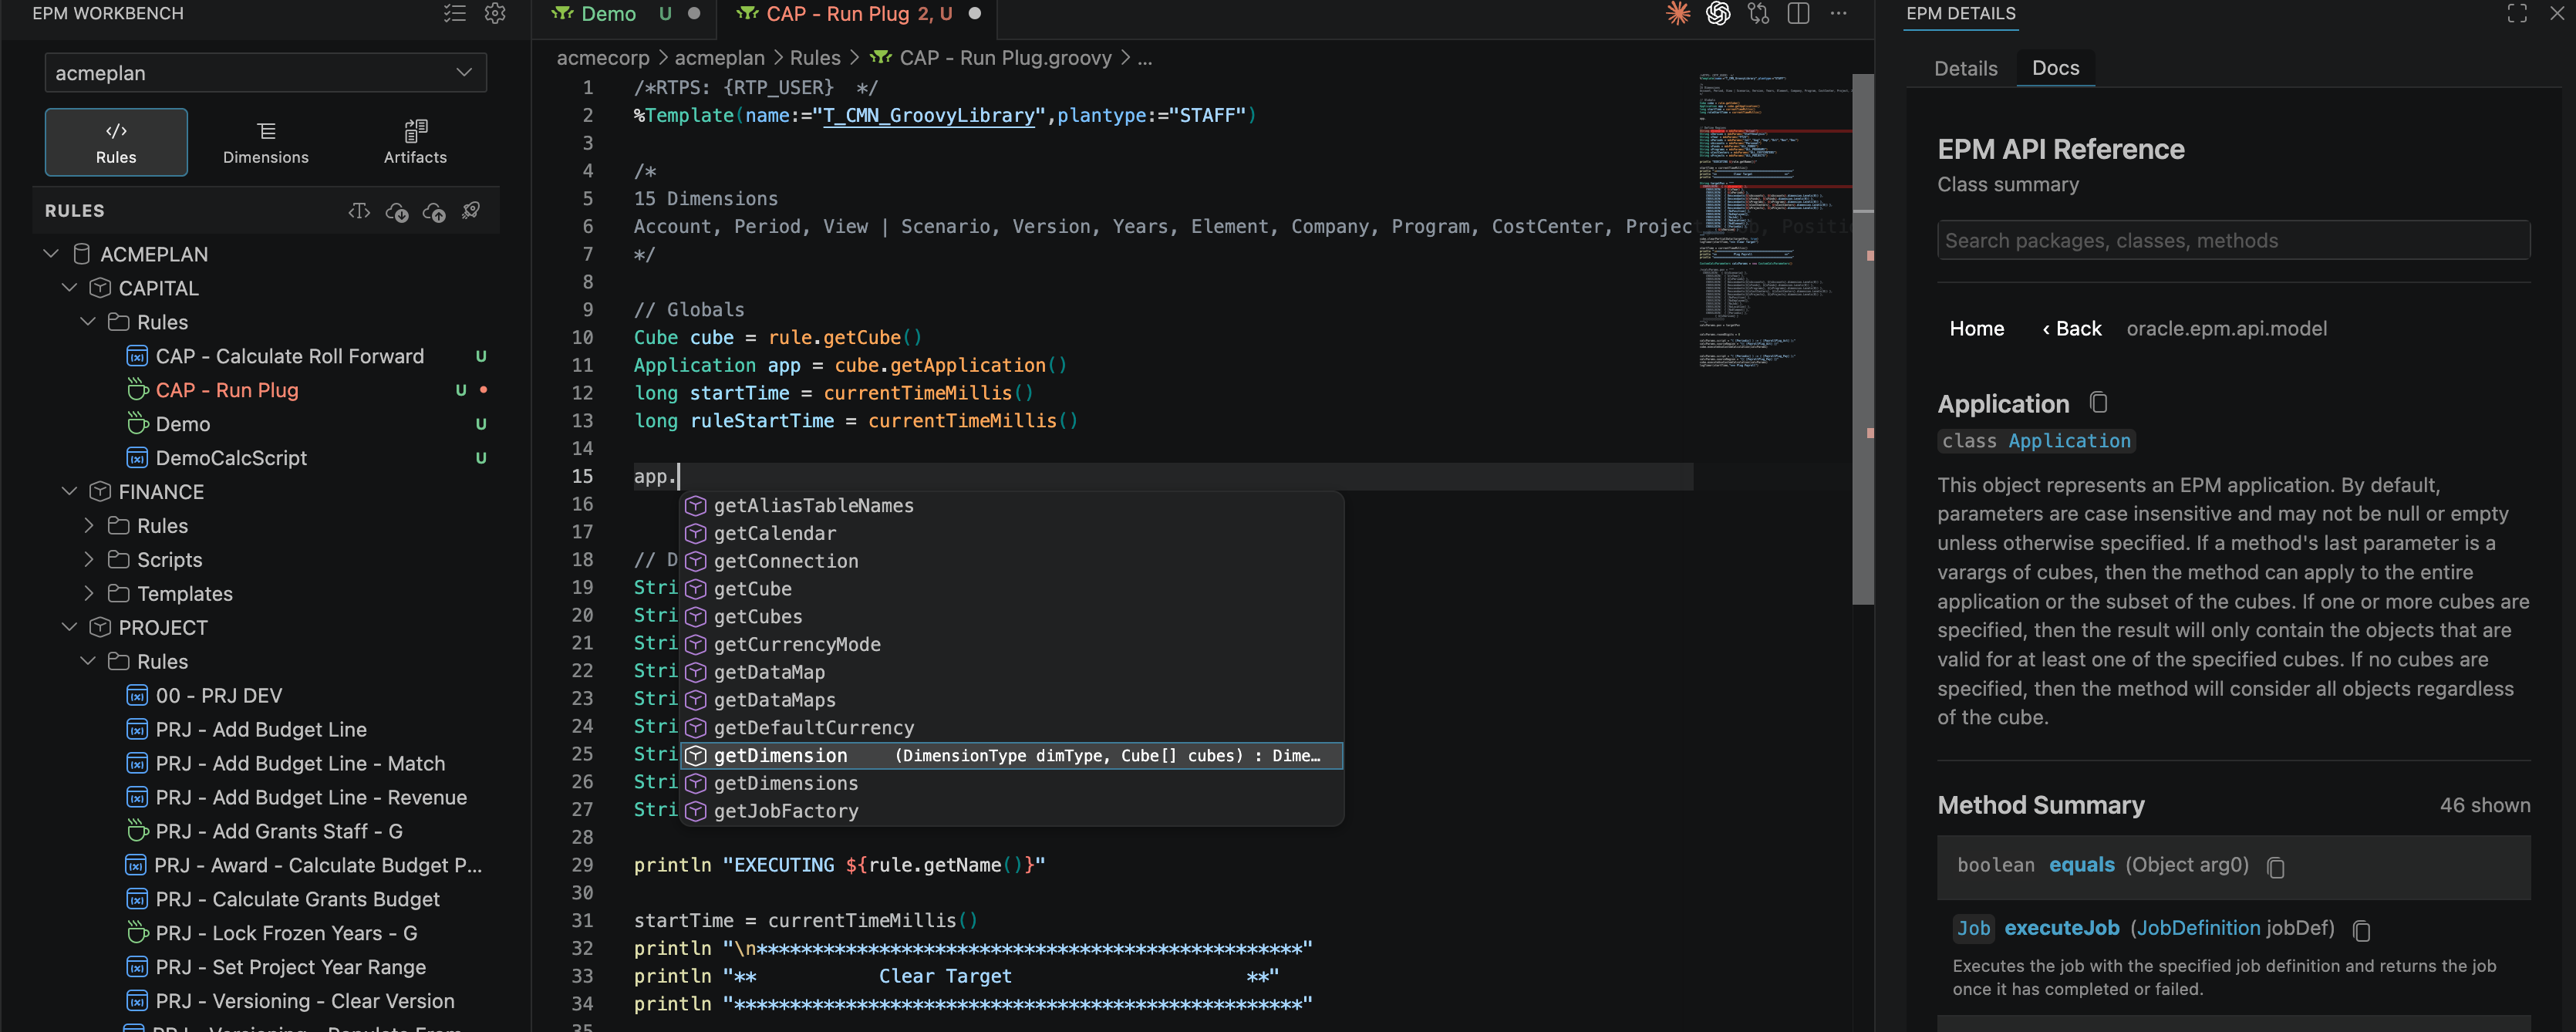The height and width of the screenshot is (1032, 2576).
Task: Expand the FINANCE Rules folder
Action: (x=88, y=525)
